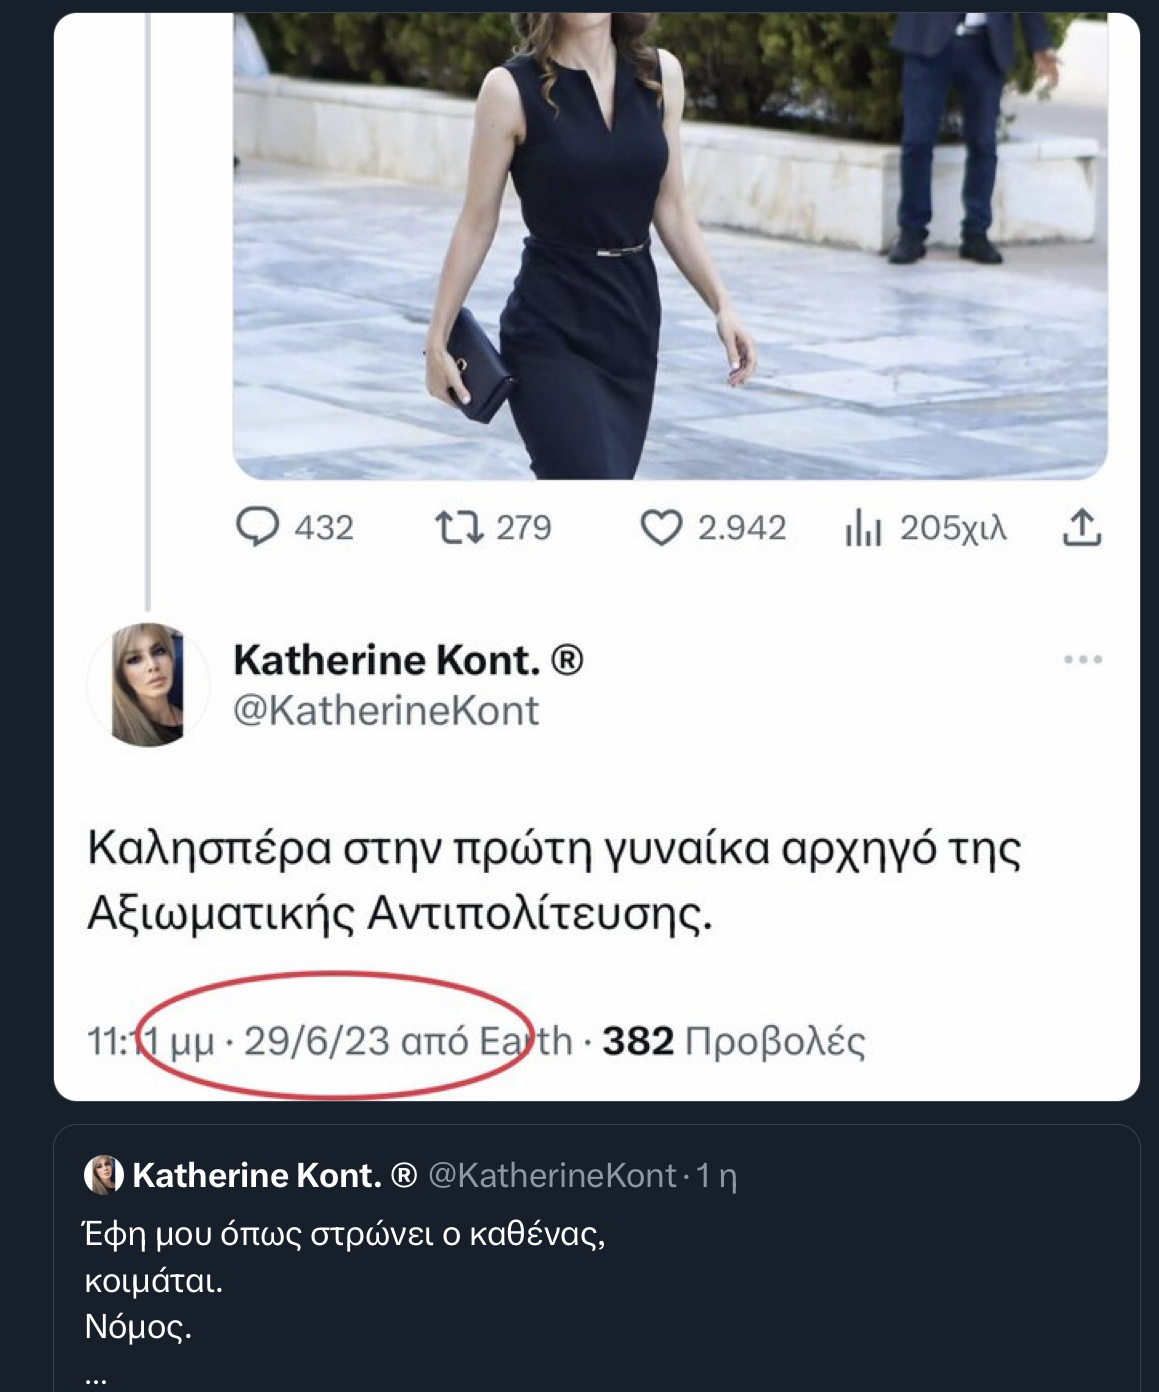Image resolution: width=1159 pixels, height=1392 pixels.
Task: Click the reply speech bubble icon
Action: (258, 527)
